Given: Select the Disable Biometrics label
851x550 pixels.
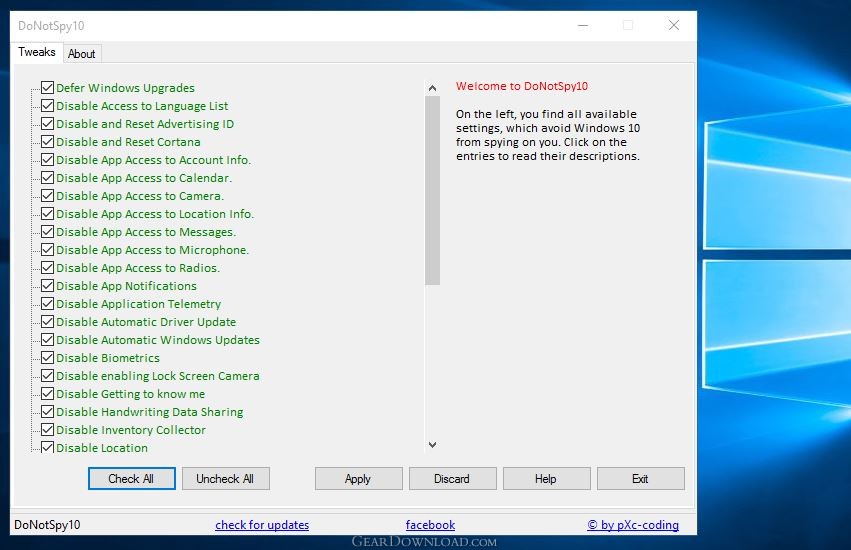Looking at the screenshot, I should [108, 358].
